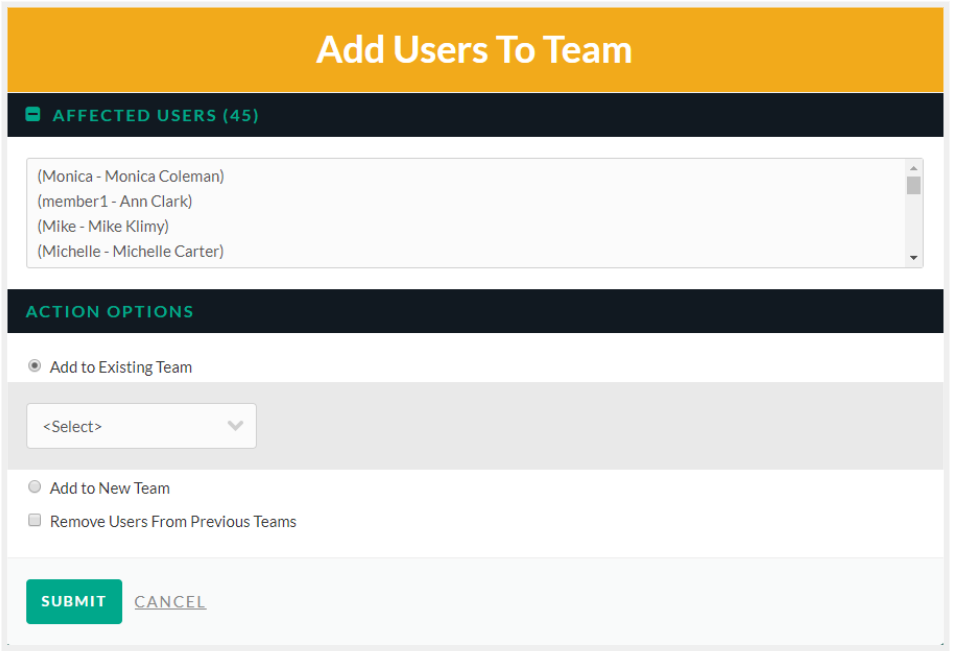This screenshot has width=953, height=654.
Task: Choose Michelle Carter from affected users
Action: tap(131, 251)
